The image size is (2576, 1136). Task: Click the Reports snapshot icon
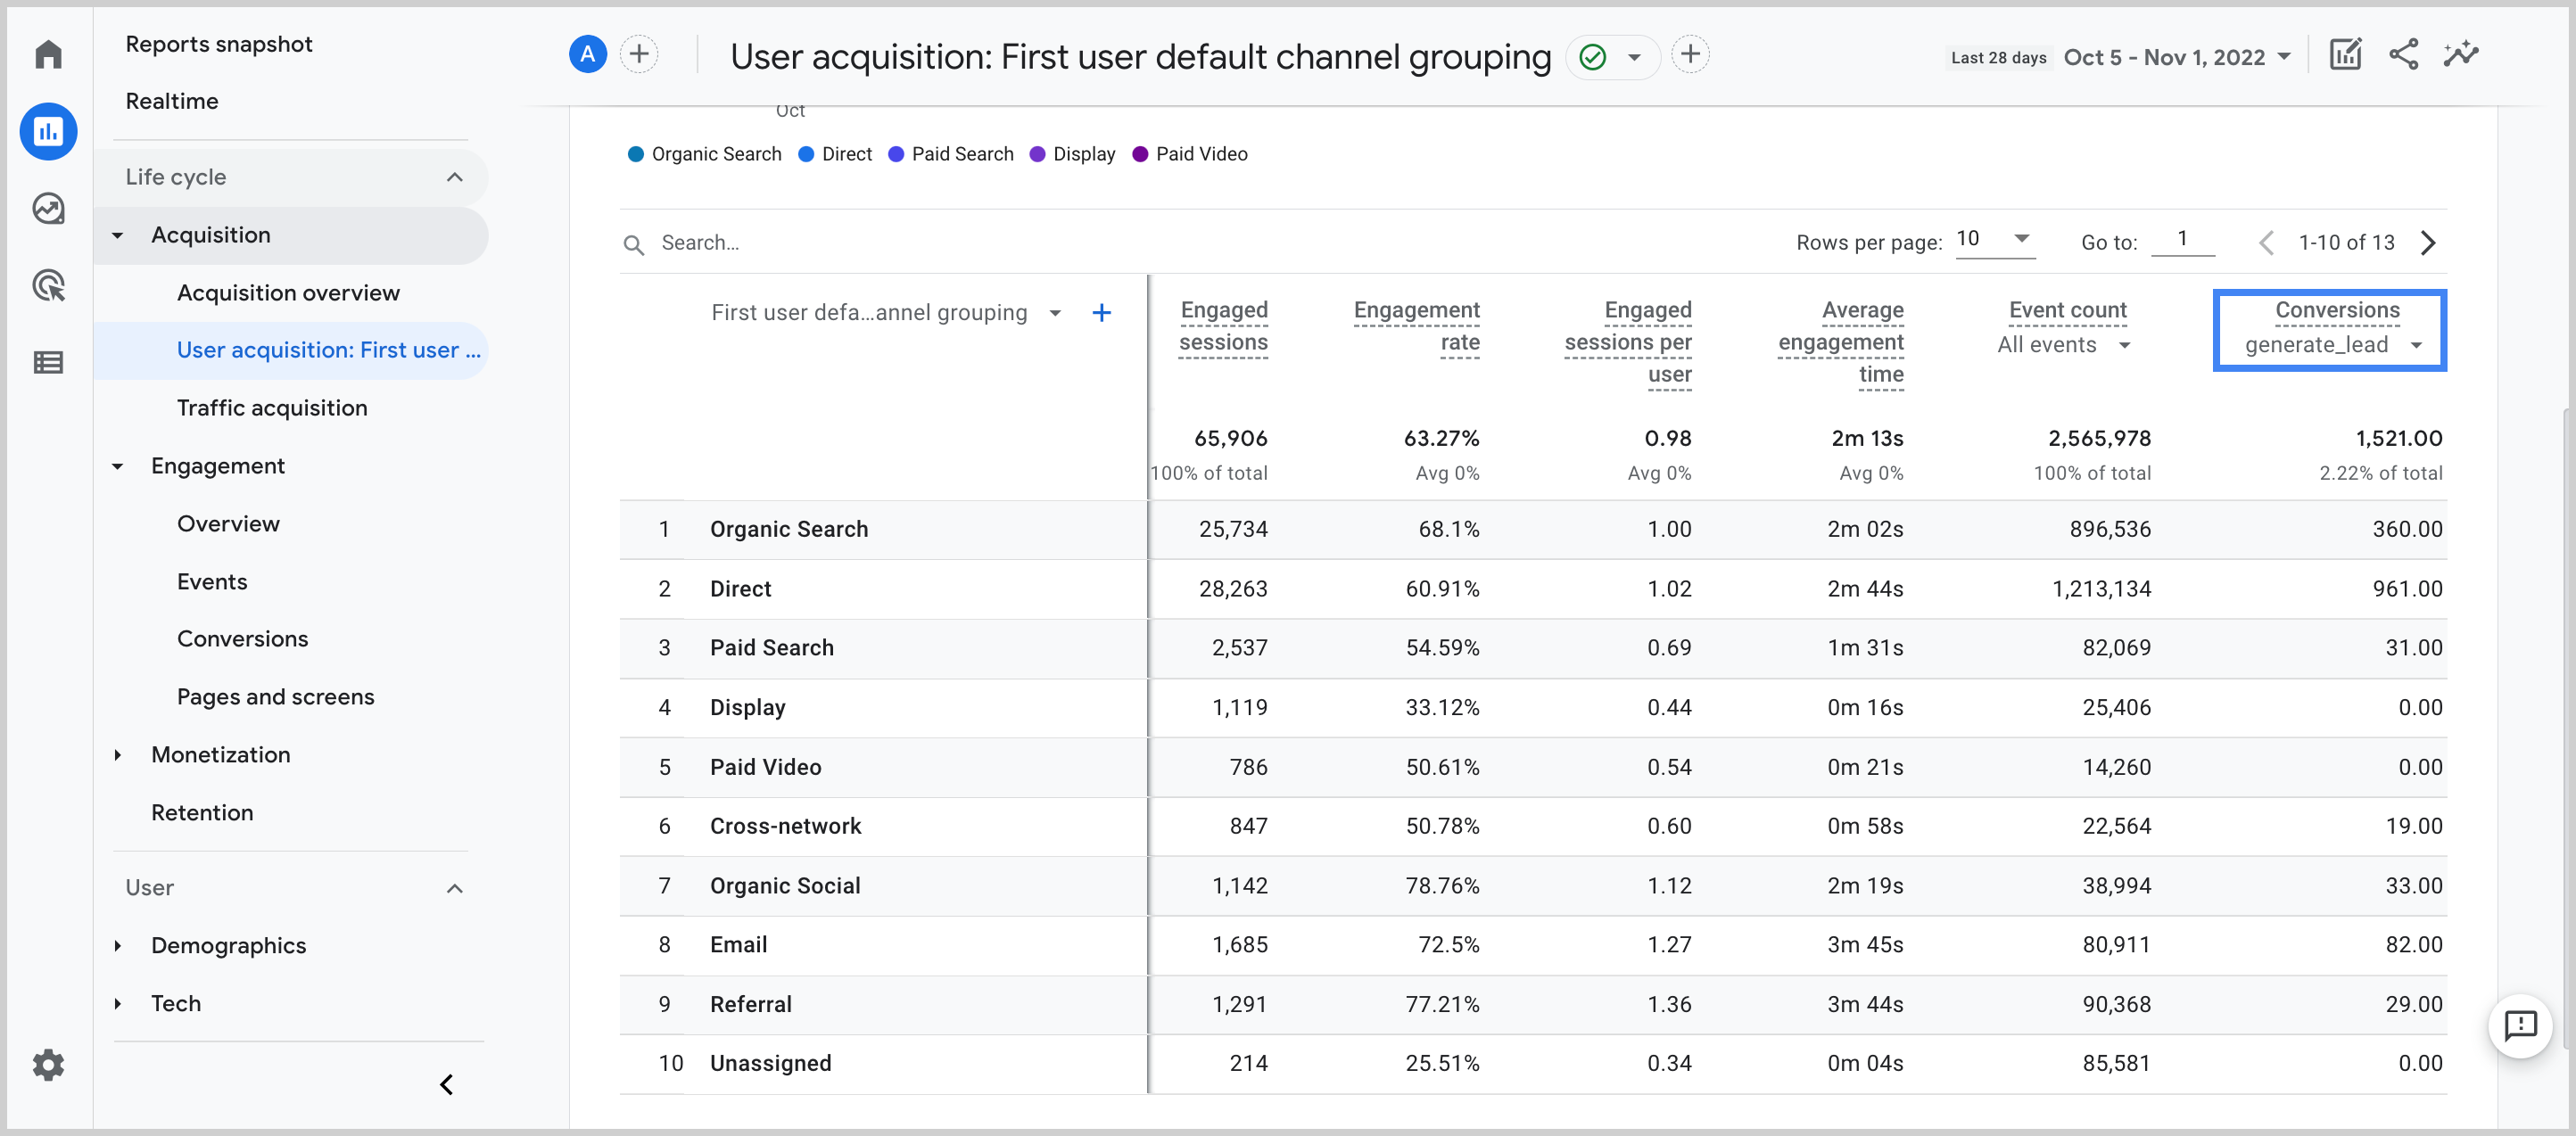(47, 131)
